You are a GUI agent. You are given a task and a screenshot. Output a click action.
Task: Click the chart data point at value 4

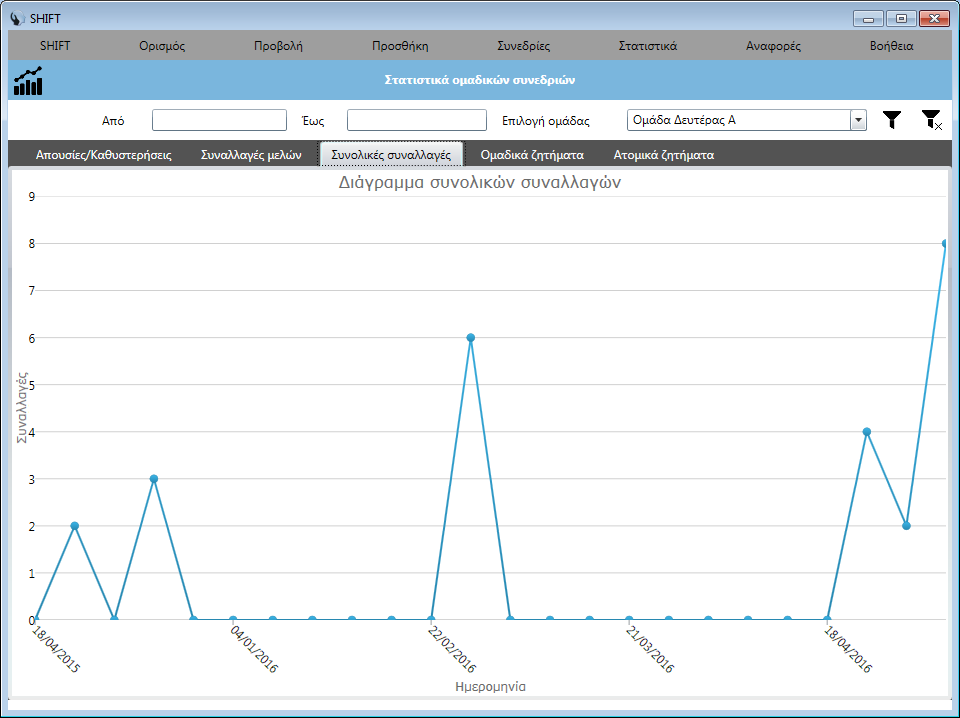[x=866, y=432]
